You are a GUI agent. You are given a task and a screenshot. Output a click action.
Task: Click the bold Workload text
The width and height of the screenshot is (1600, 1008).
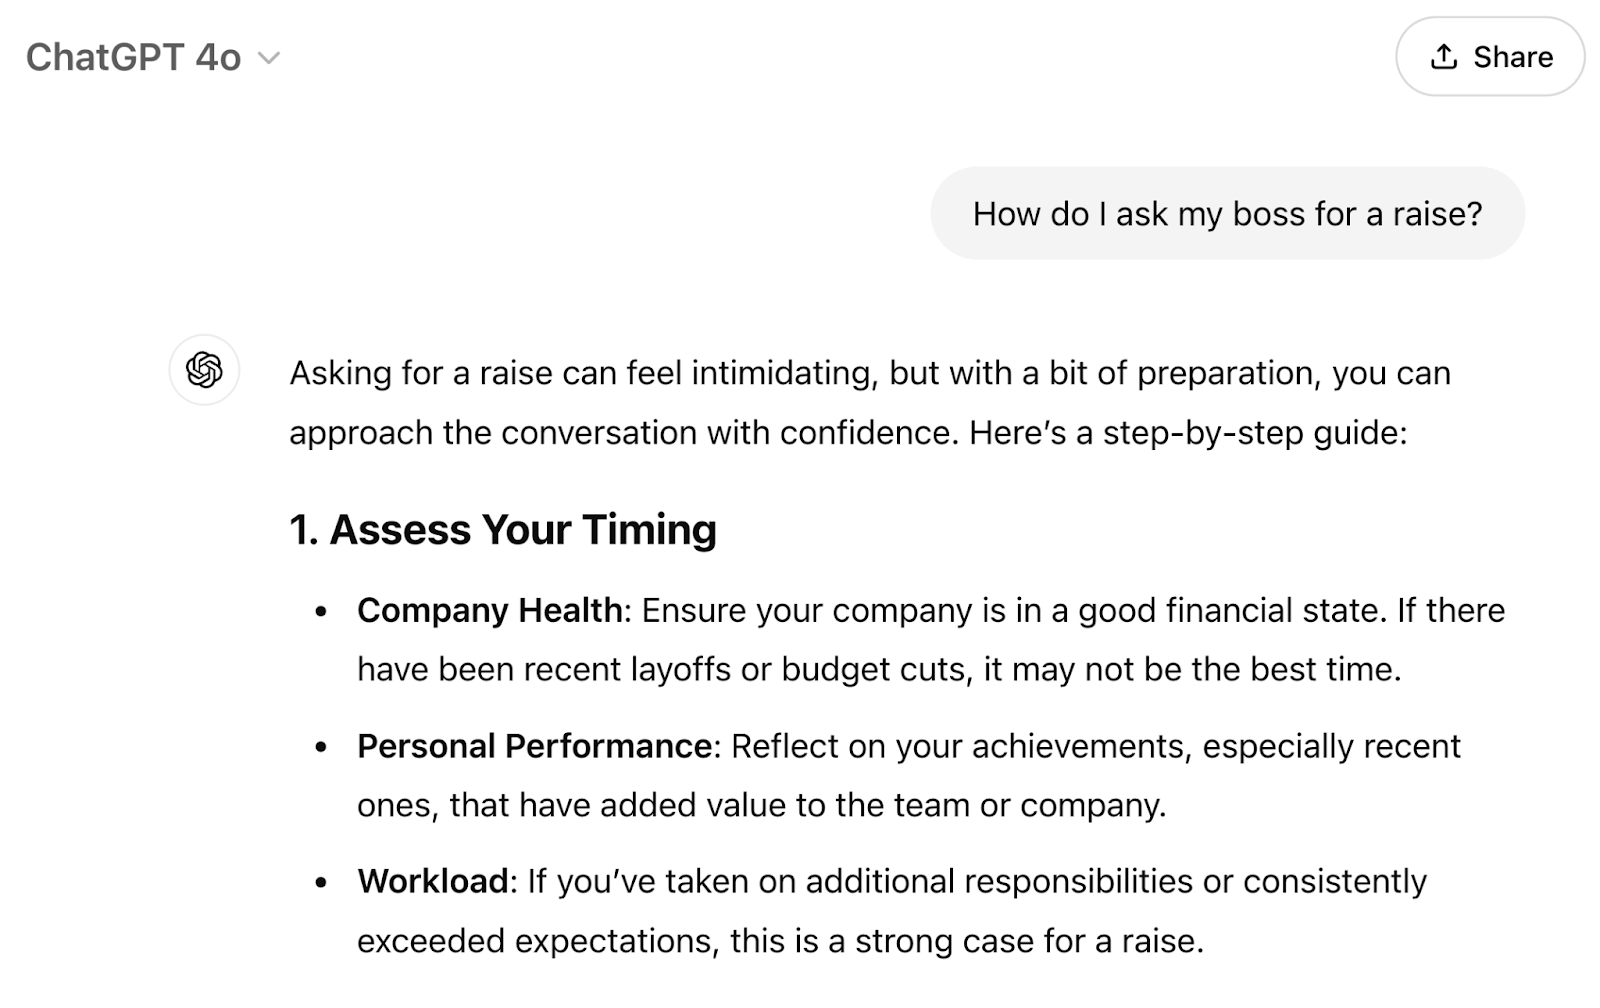434,882
